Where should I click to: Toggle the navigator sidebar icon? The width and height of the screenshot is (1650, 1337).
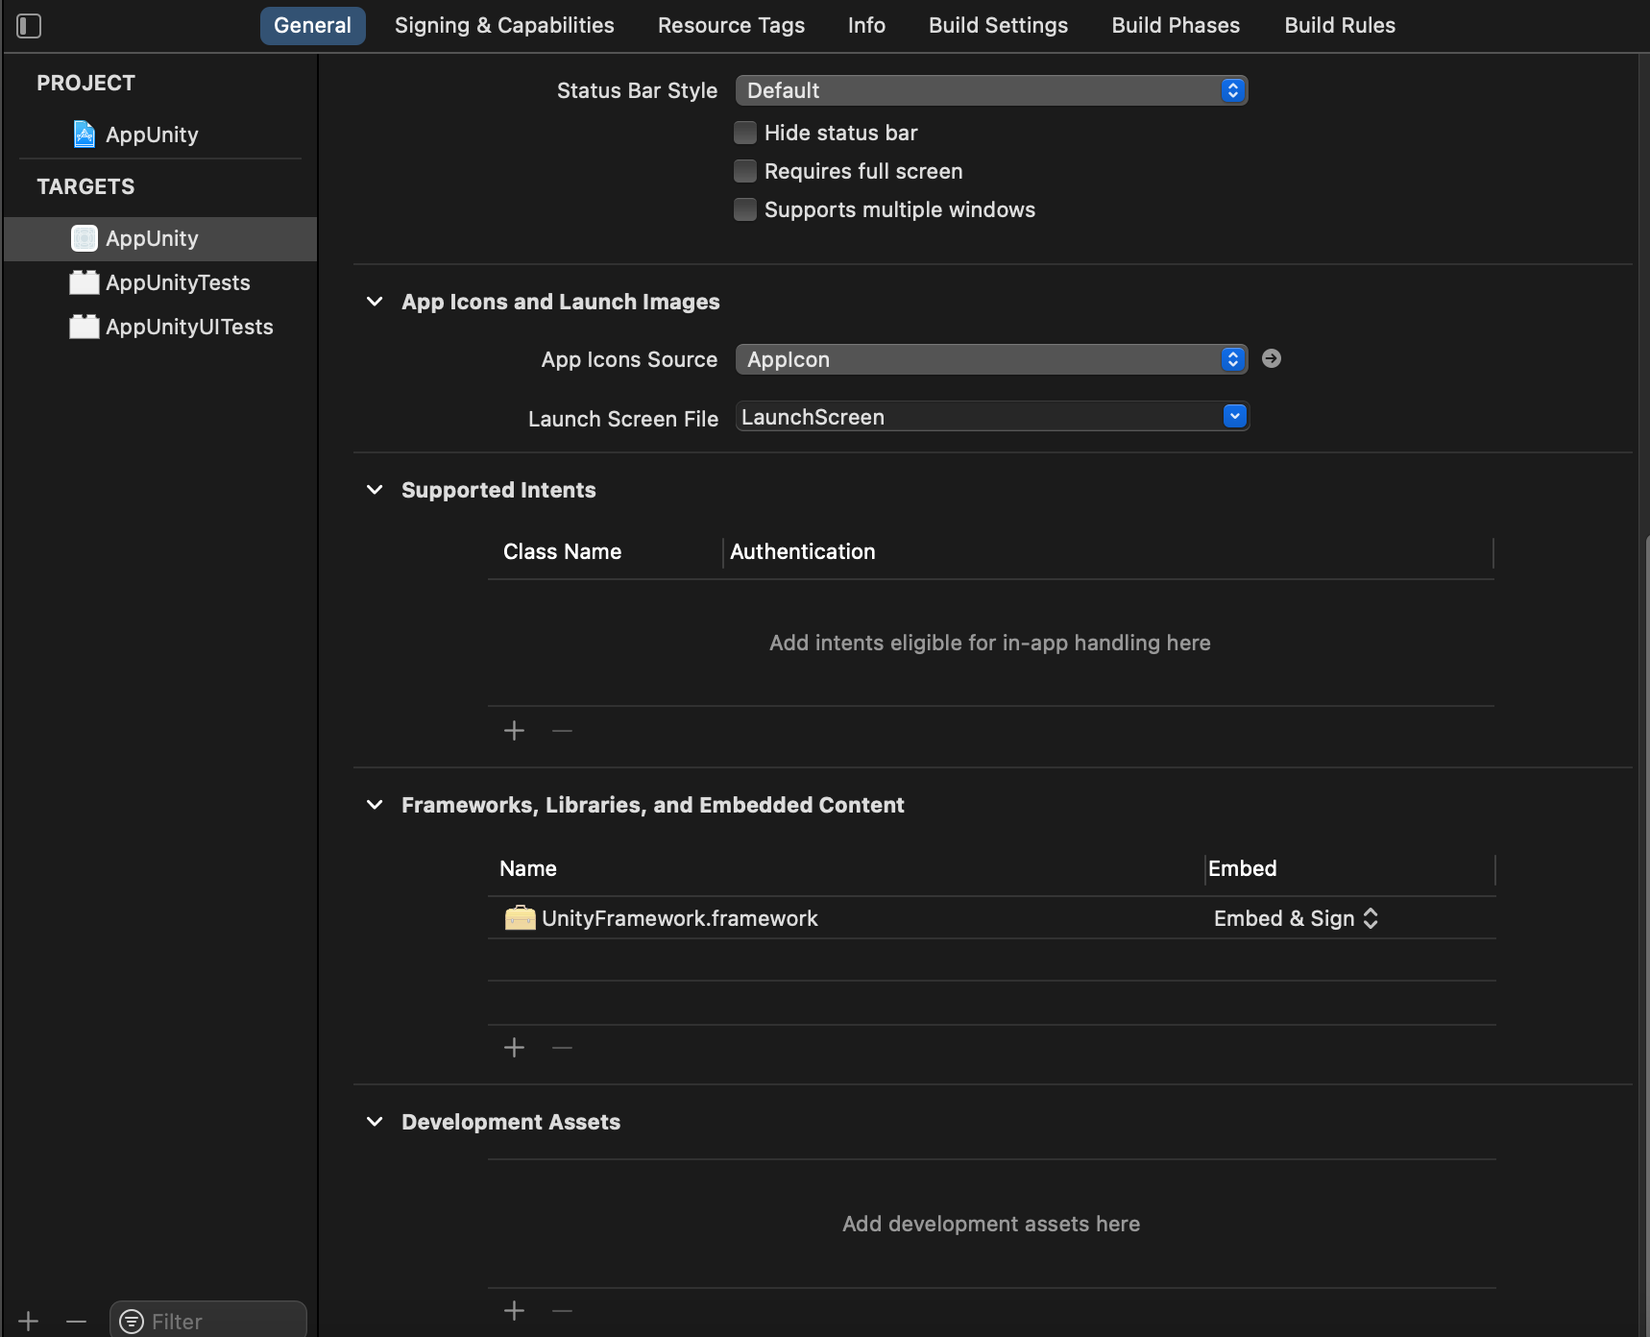pos(29,26)
